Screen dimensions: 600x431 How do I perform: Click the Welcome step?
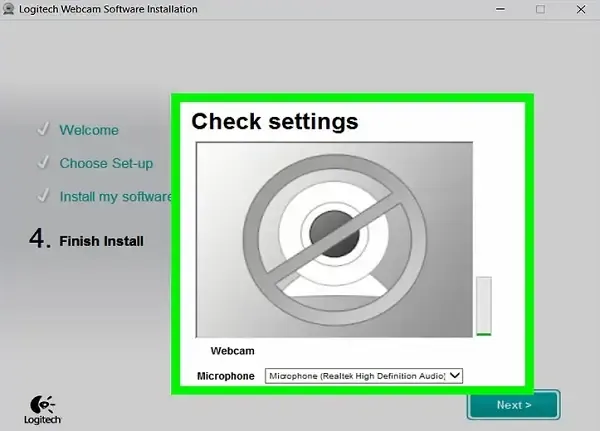89,130
